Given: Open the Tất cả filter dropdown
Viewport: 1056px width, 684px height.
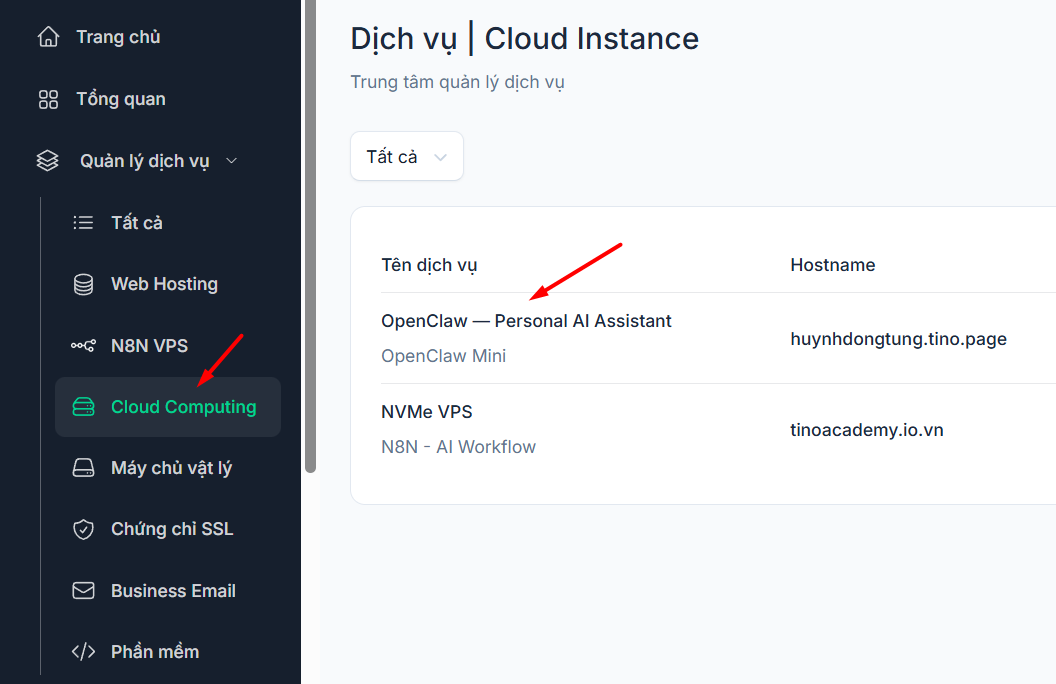Looking at the screenshot, I should tap(406, 156).
